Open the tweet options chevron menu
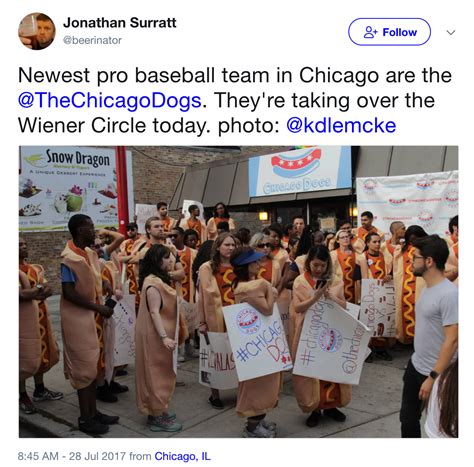This screenshot has width=474, height=467. (x=451, y=33)
